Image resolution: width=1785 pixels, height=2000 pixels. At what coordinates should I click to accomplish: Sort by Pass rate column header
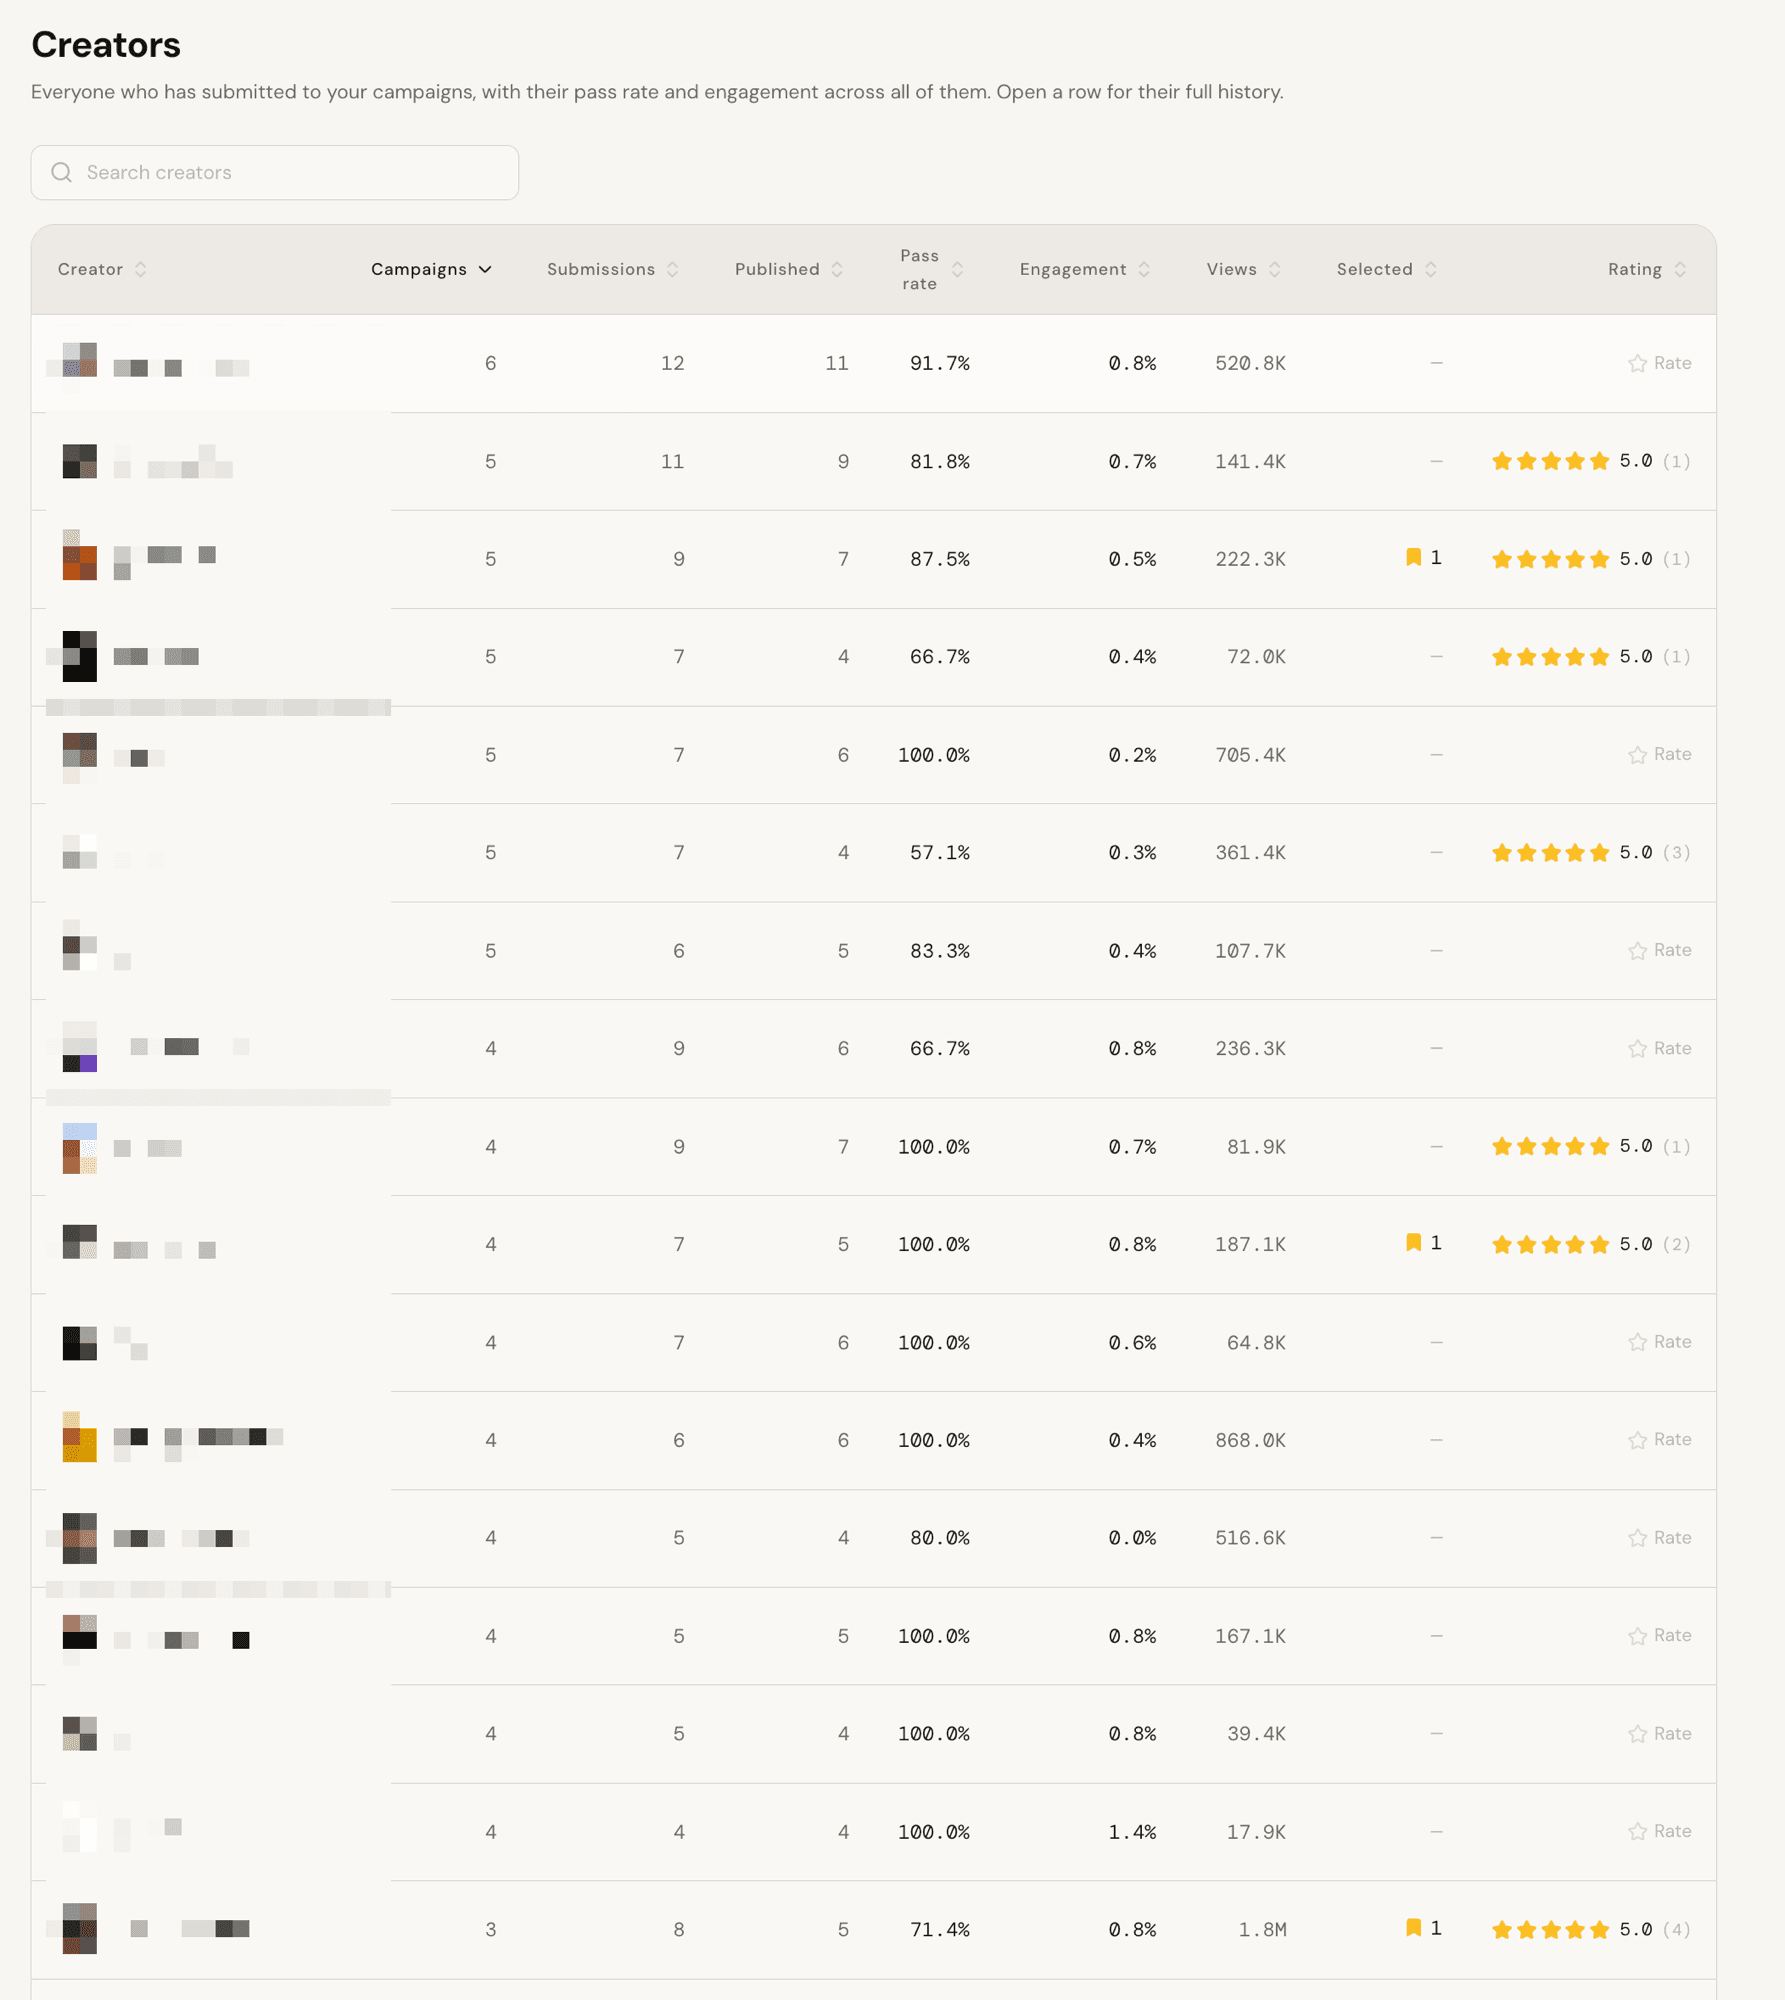click(x=931, y=269)
